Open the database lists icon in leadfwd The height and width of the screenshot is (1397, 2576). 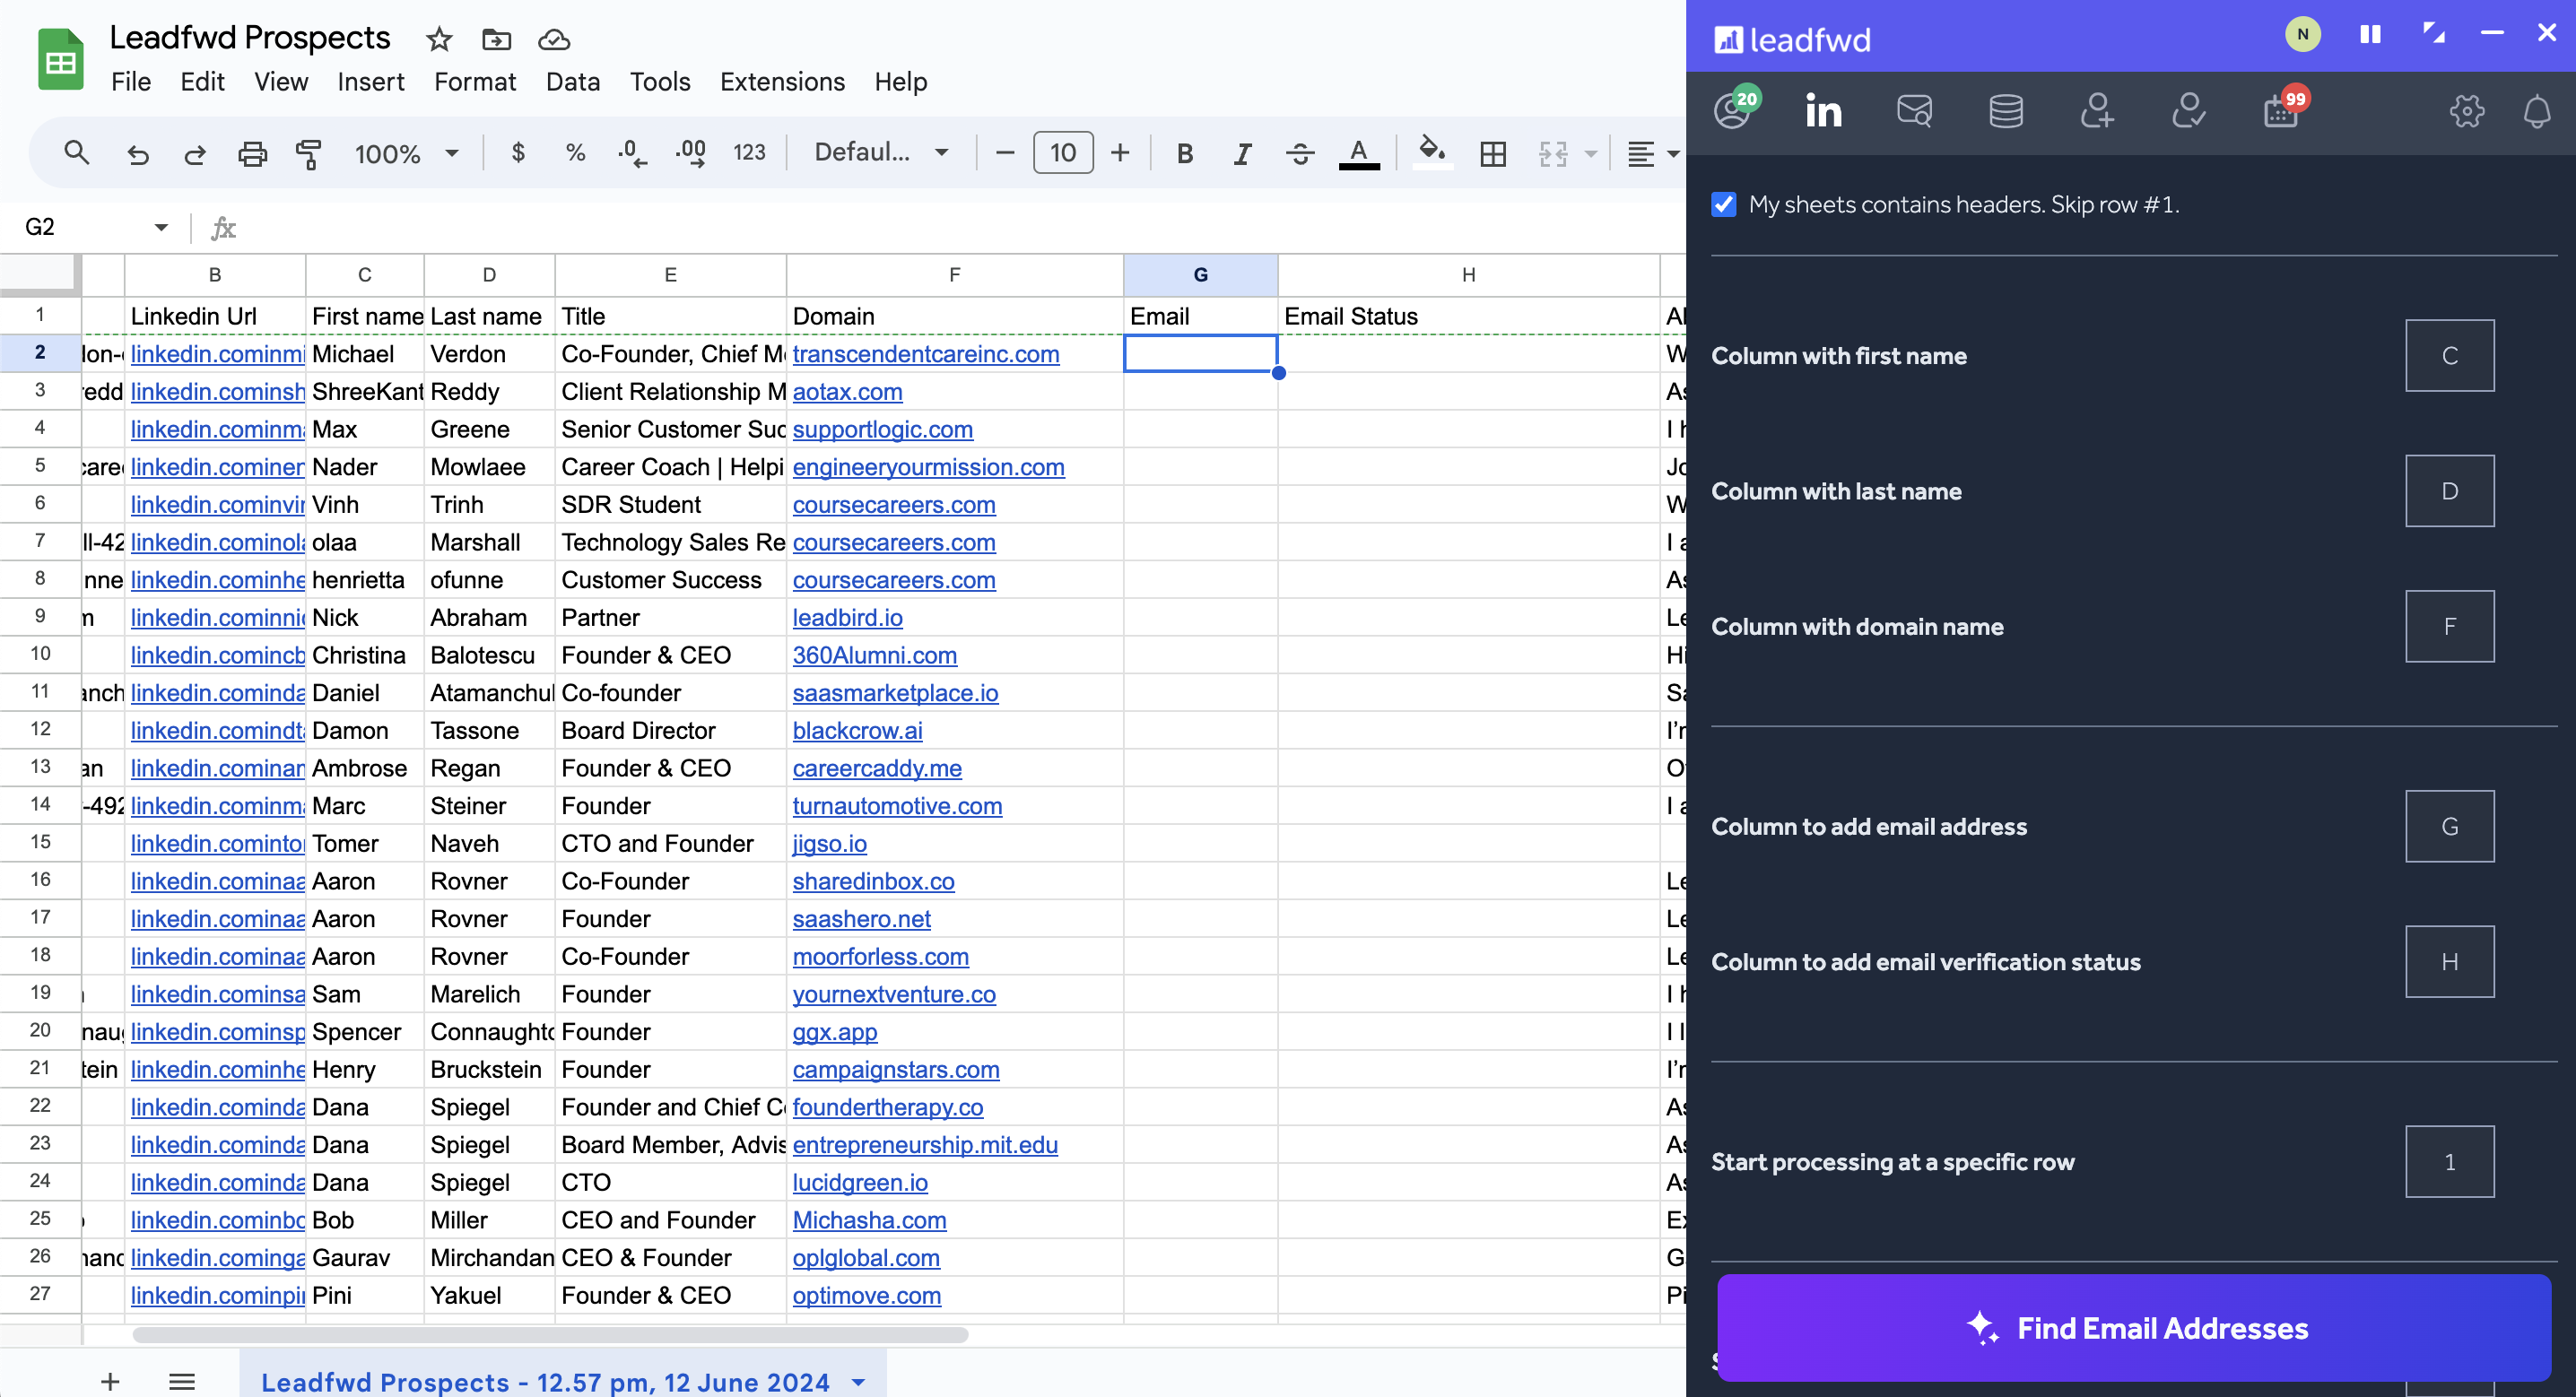[x=2006, y=110]
